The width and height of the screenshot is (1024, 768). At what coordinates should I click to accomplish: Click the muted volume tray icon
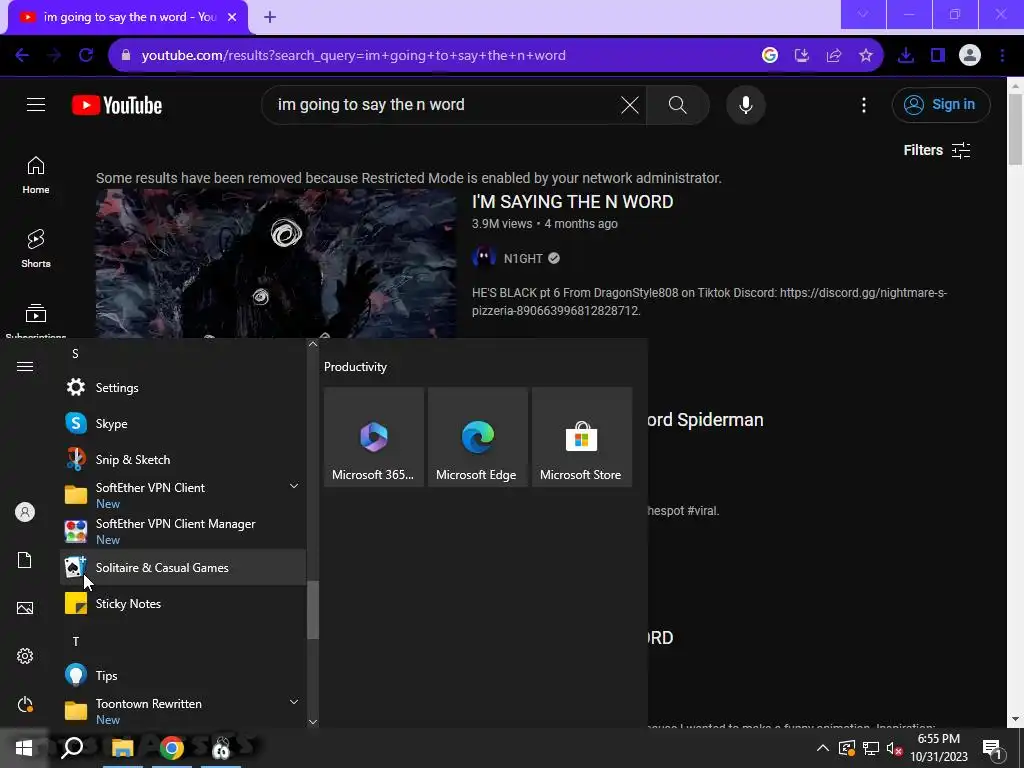tap(893, 748)
